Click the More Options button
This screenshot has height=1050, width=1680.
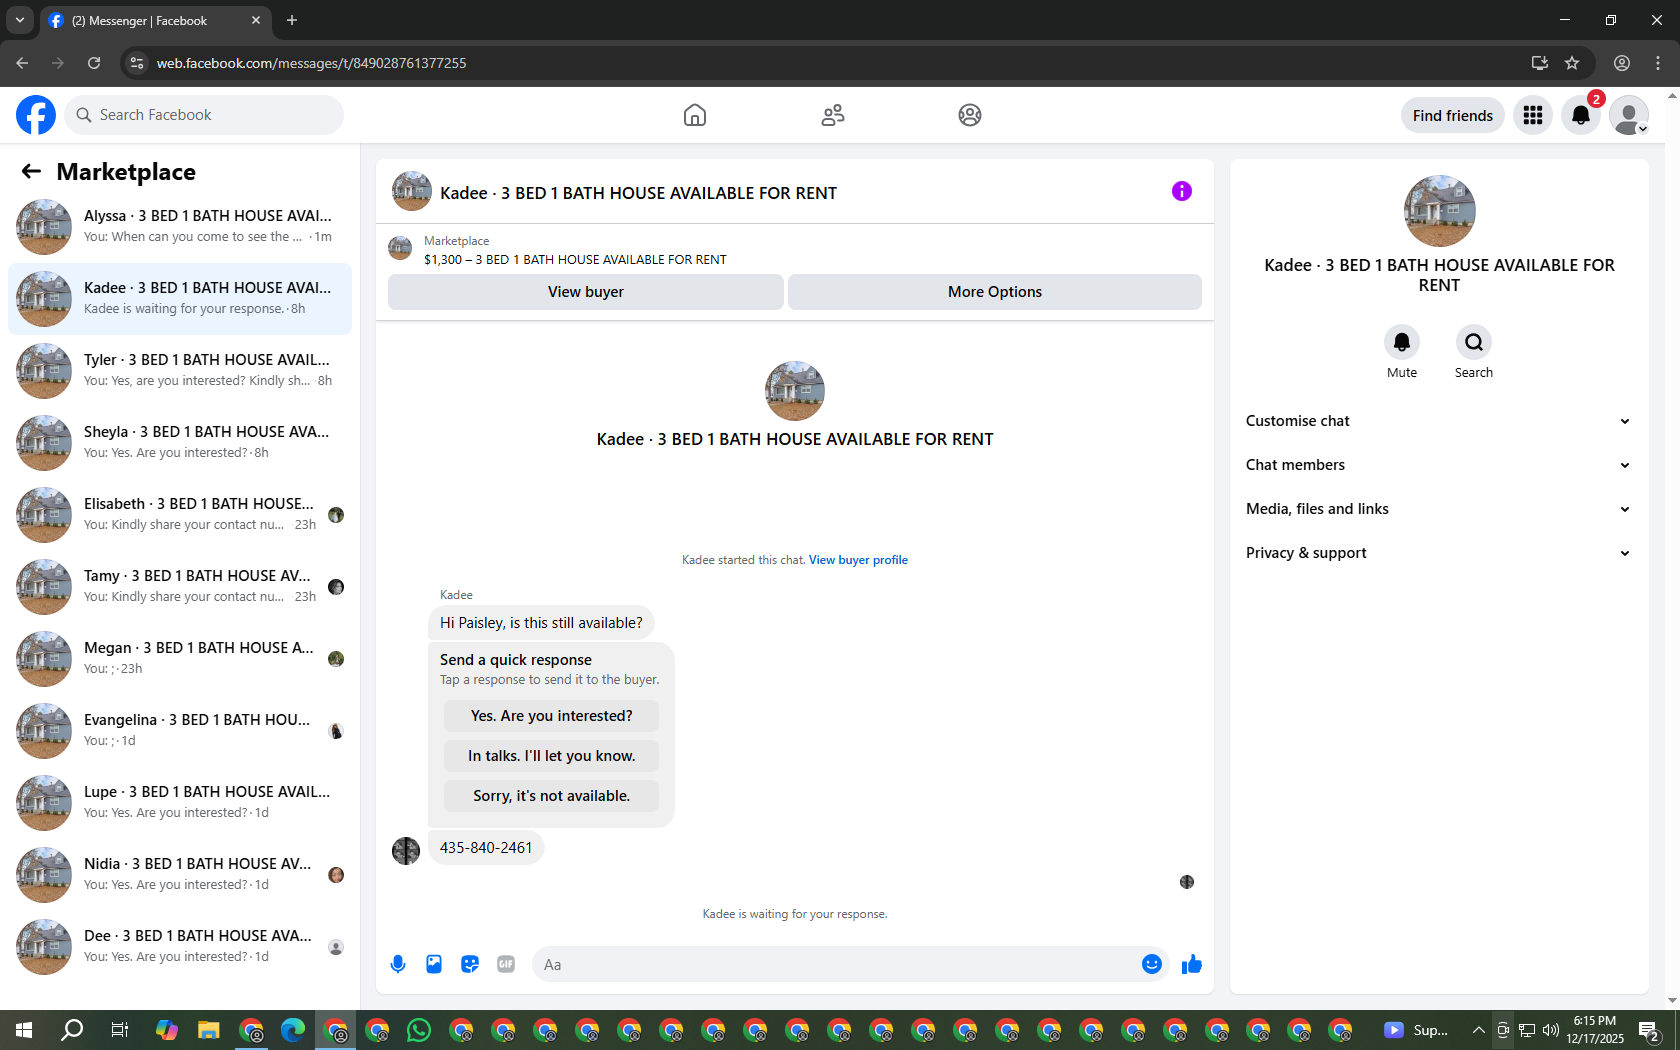coord(995,292)
